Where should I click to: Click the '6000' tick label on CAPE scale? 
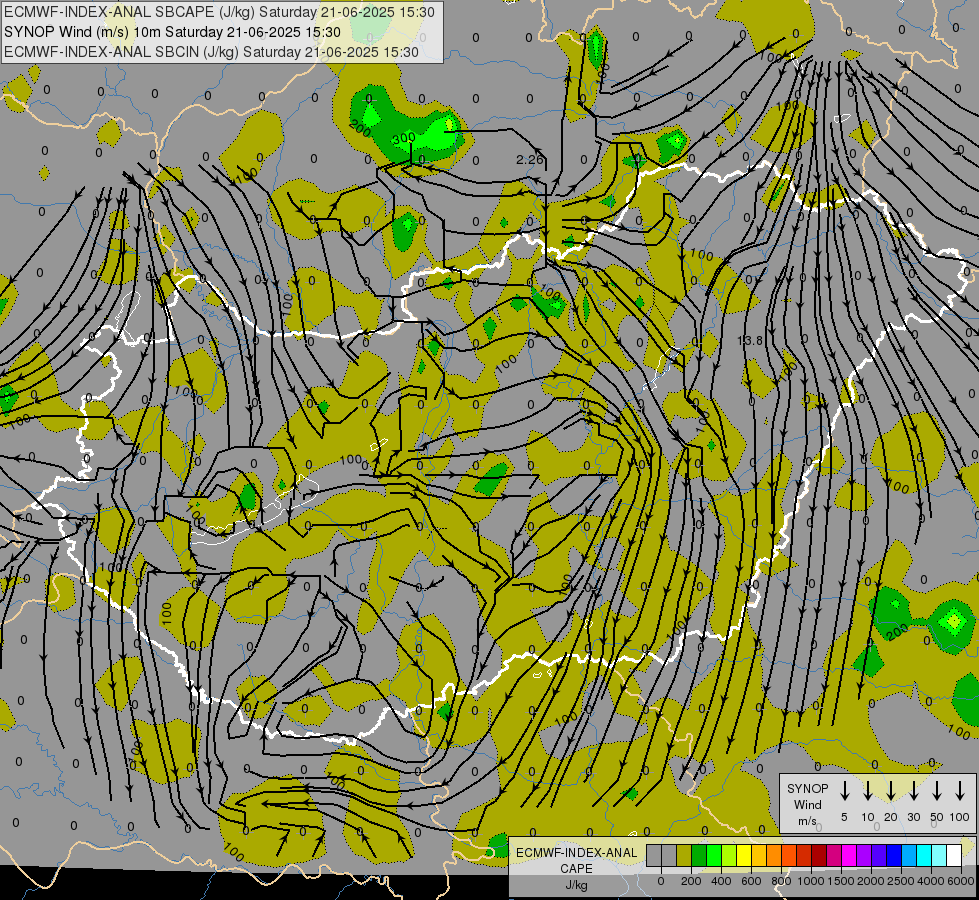pos(961,881)
